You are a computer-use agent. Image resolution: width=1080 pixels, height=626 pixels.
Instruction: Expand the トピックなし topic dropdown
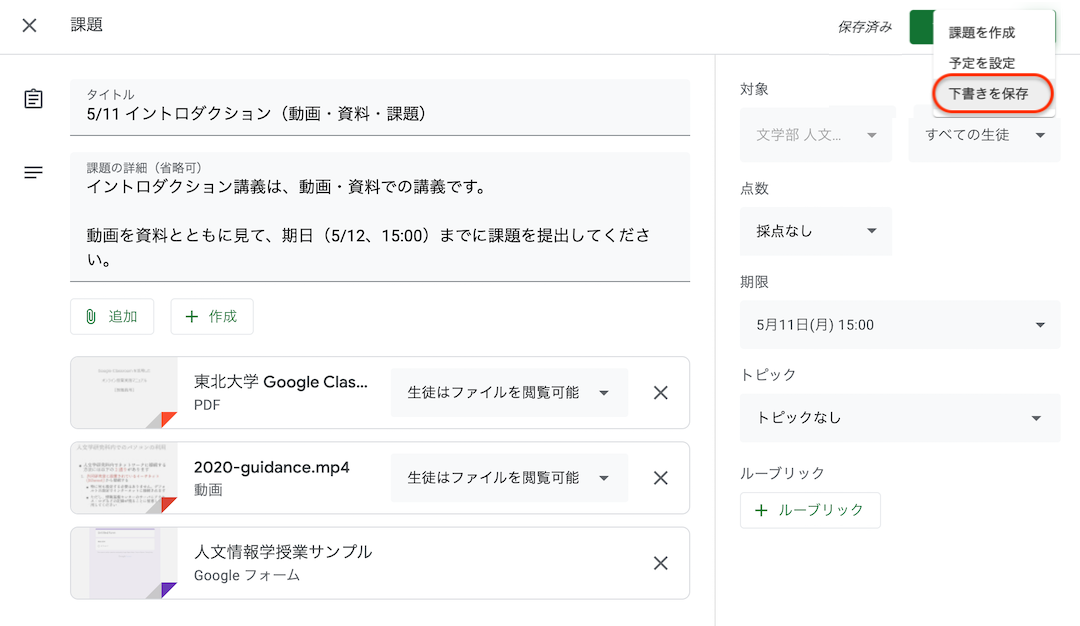[900, 418]
